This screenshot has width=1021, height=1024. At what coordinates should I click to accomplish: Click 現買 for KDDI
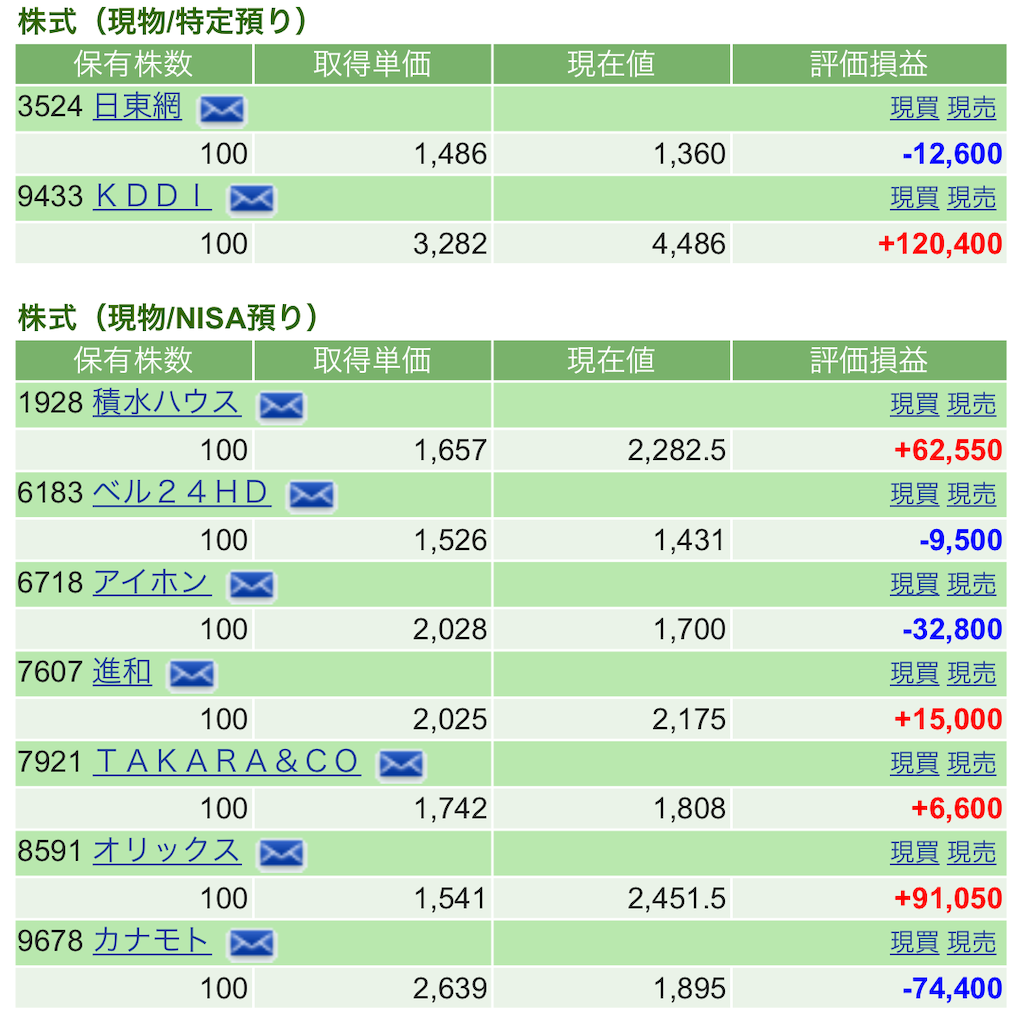click(914, 199)
